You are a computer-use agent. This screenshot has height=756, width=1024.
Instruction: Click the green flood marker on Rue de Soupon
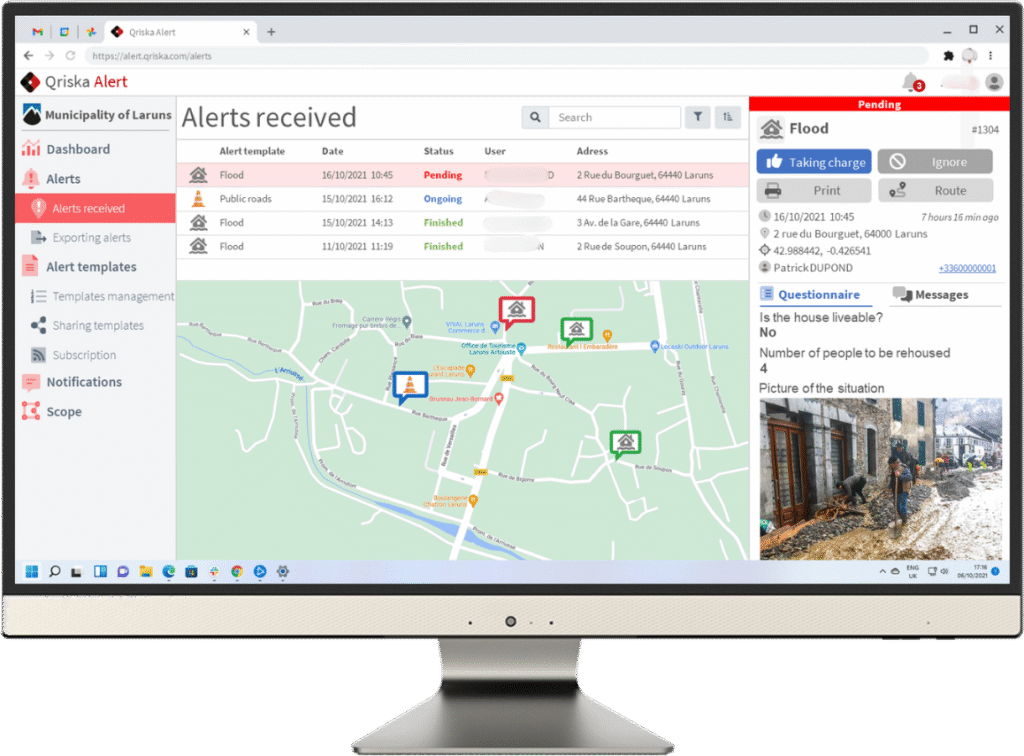coord(625,444)
